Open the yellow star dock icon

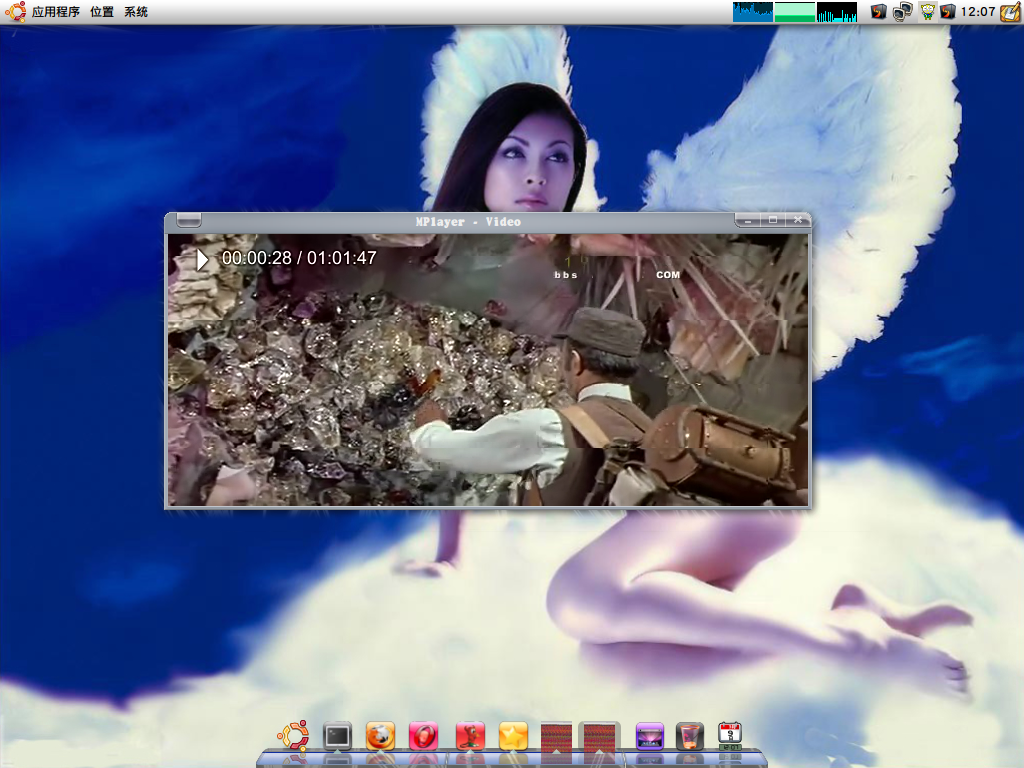pyautogui.click(x=513, y=737)
